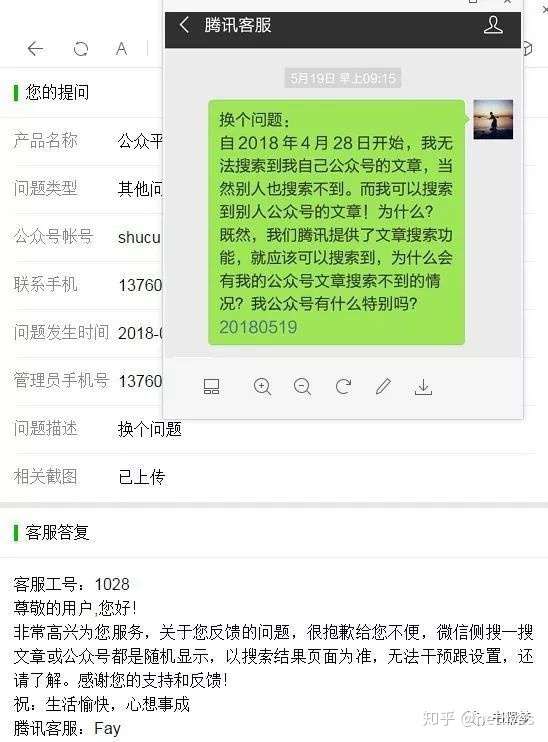
Task: Click the 腾讯客服 title in the header
Action: coord(238,25)
